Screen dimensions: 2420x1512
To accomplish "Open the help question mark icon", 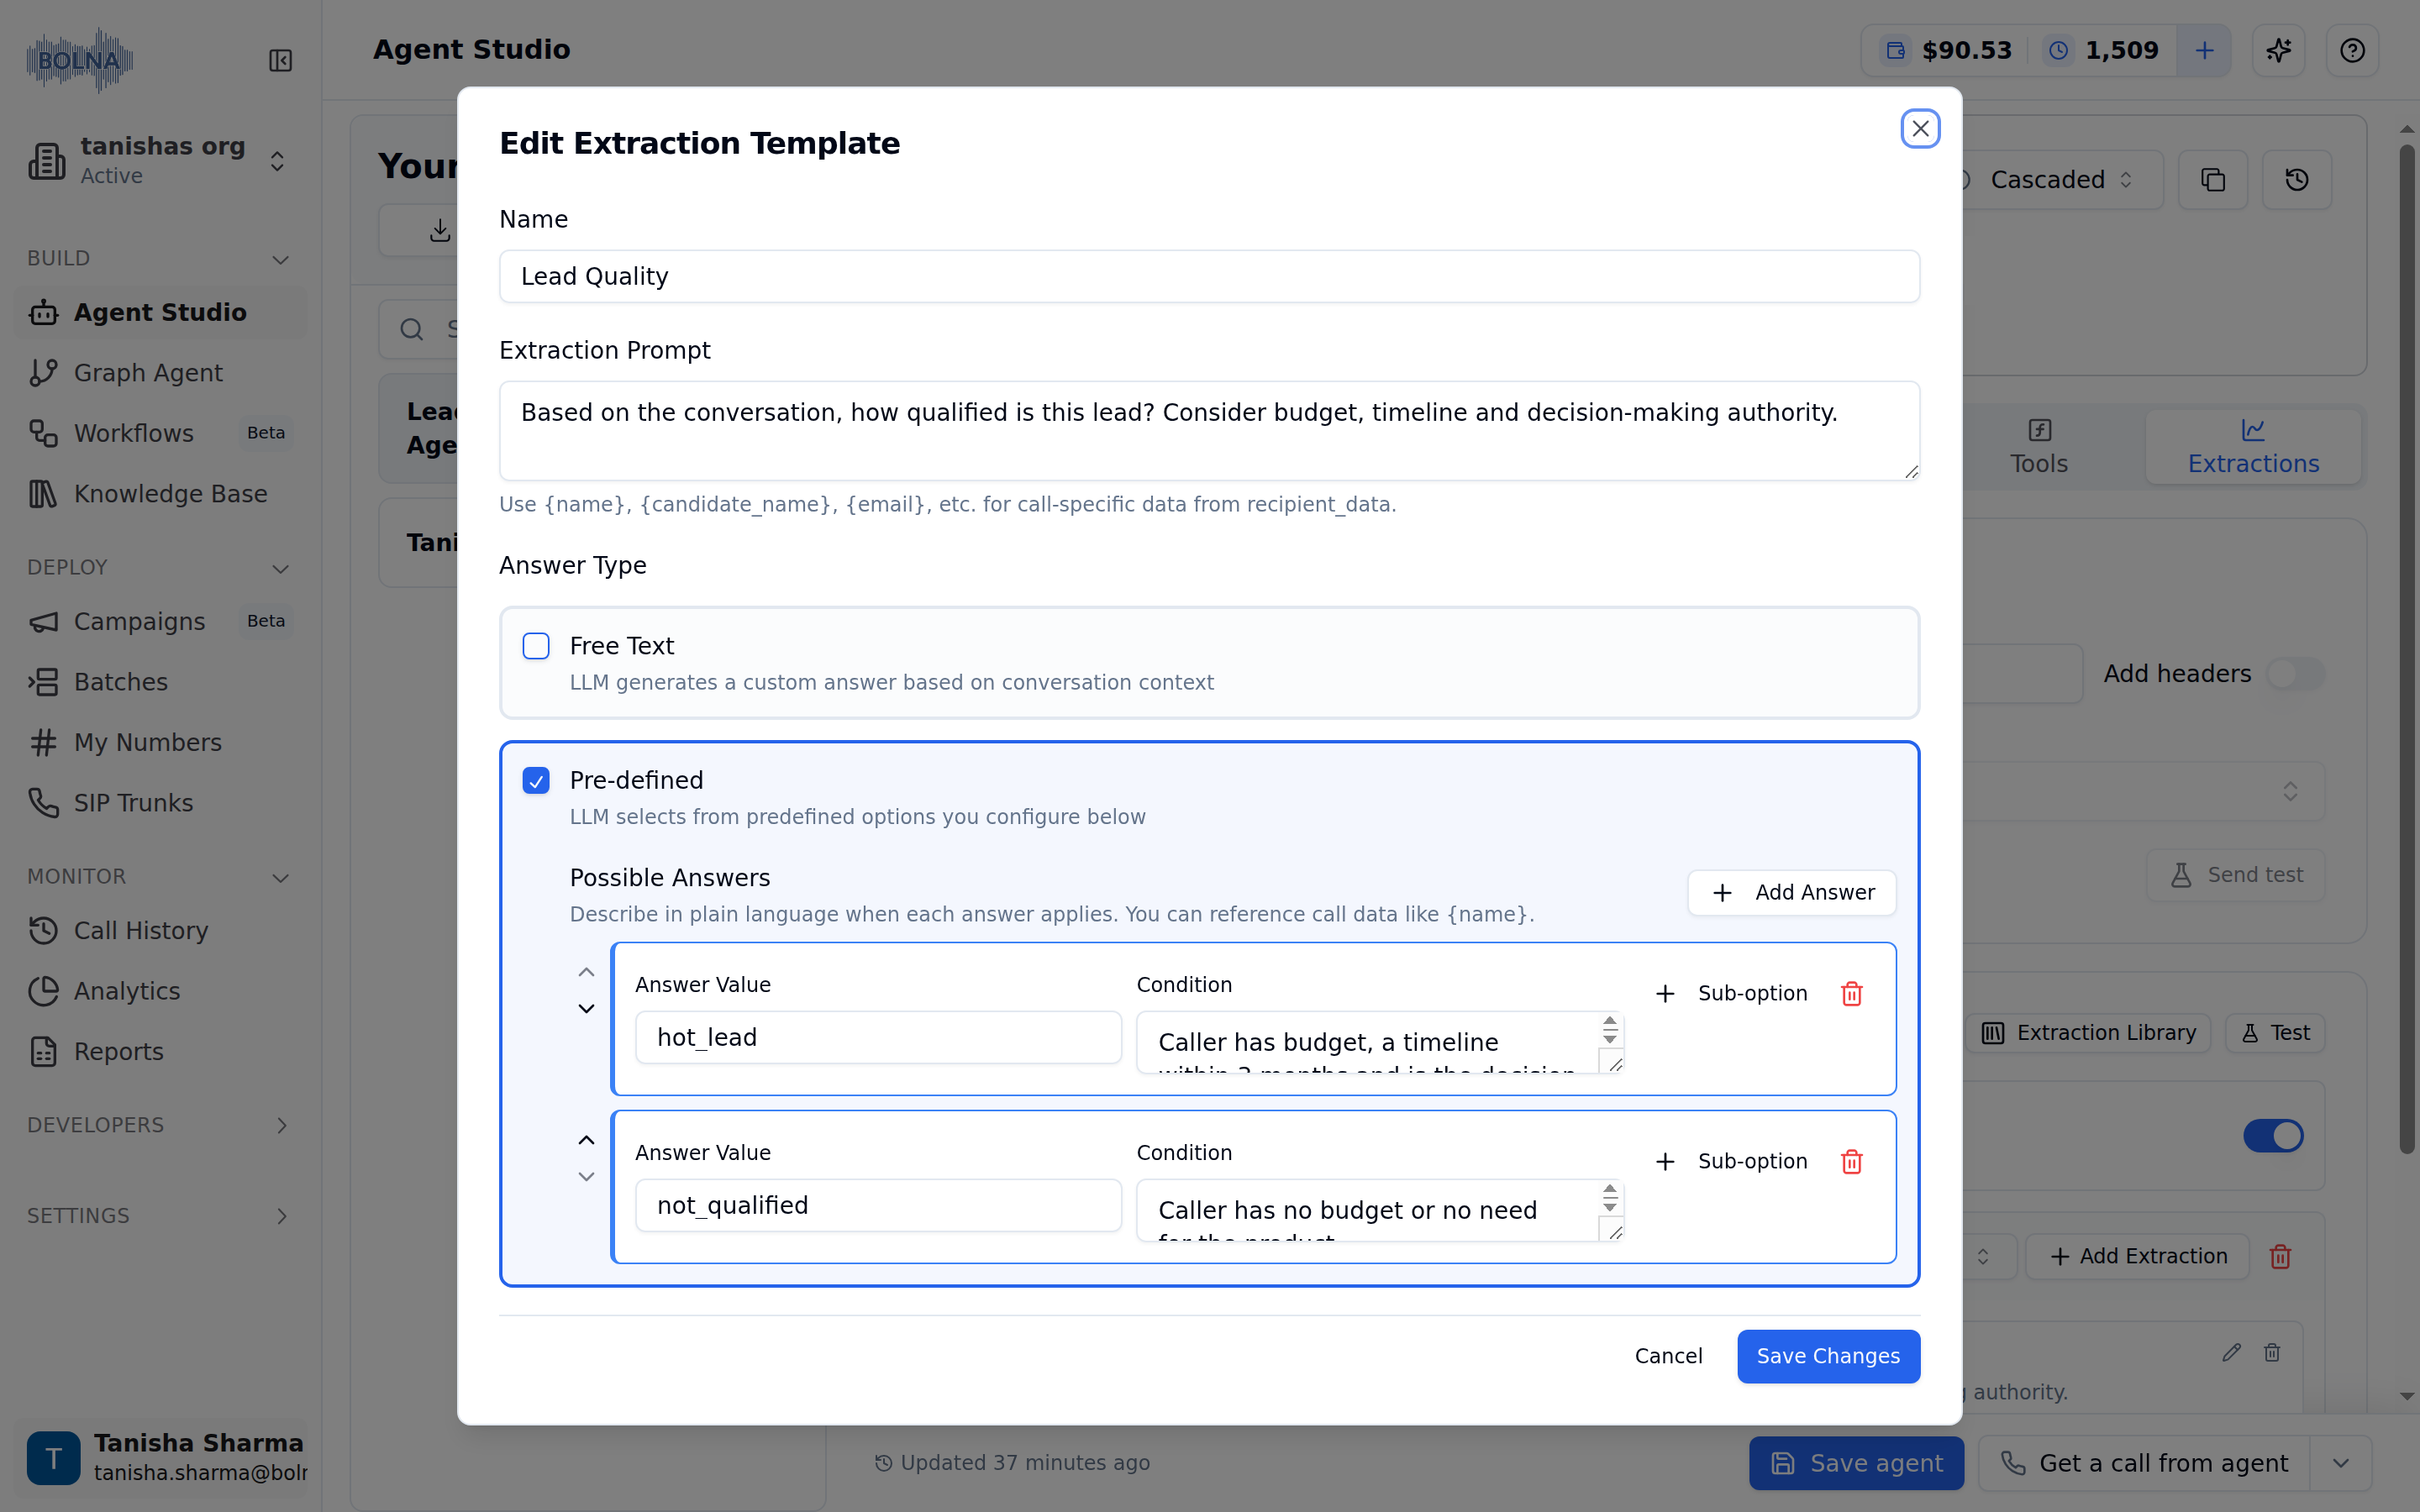I will pos(2352,50).
